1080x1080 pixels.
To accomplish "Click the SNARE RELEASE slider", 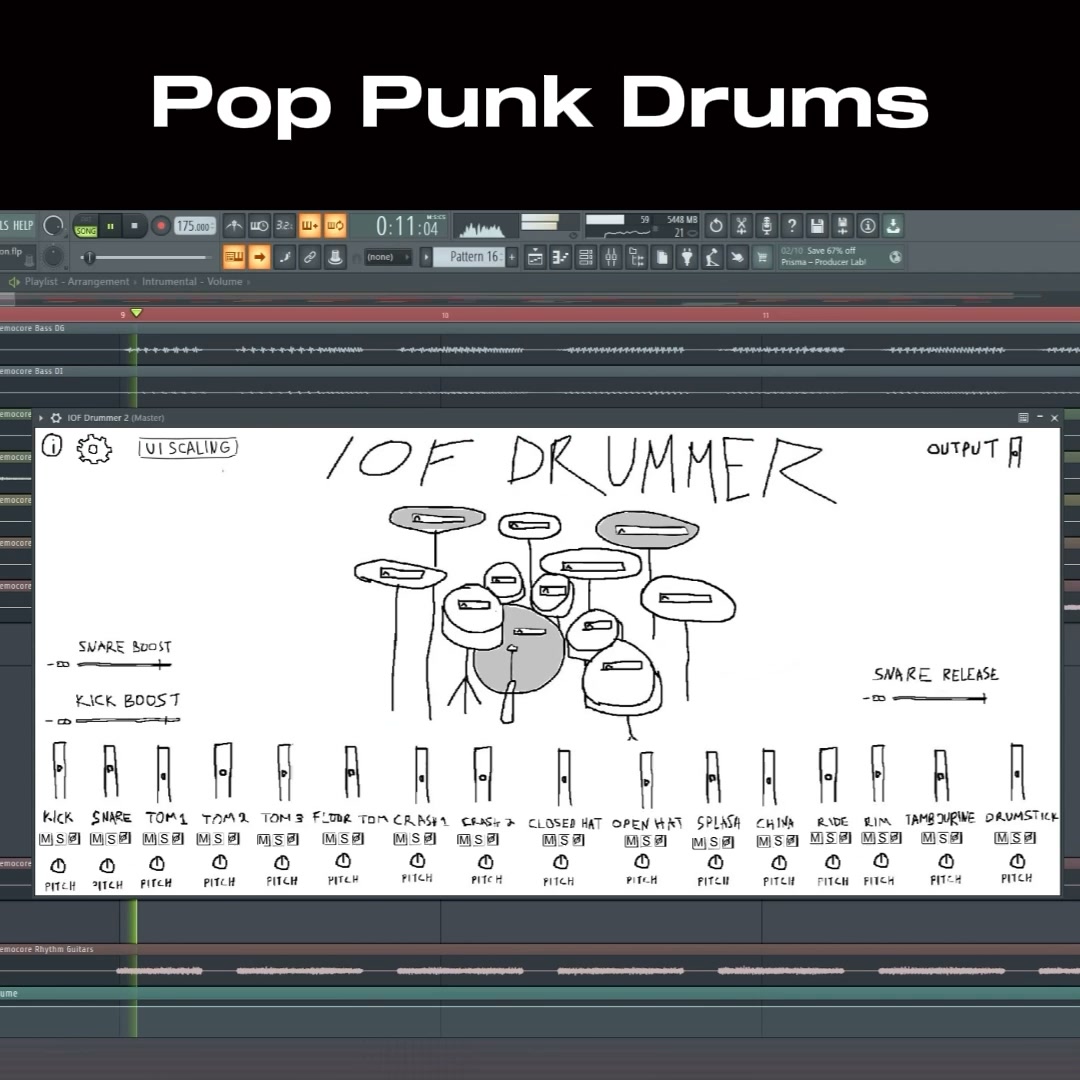I will point(939,698).
